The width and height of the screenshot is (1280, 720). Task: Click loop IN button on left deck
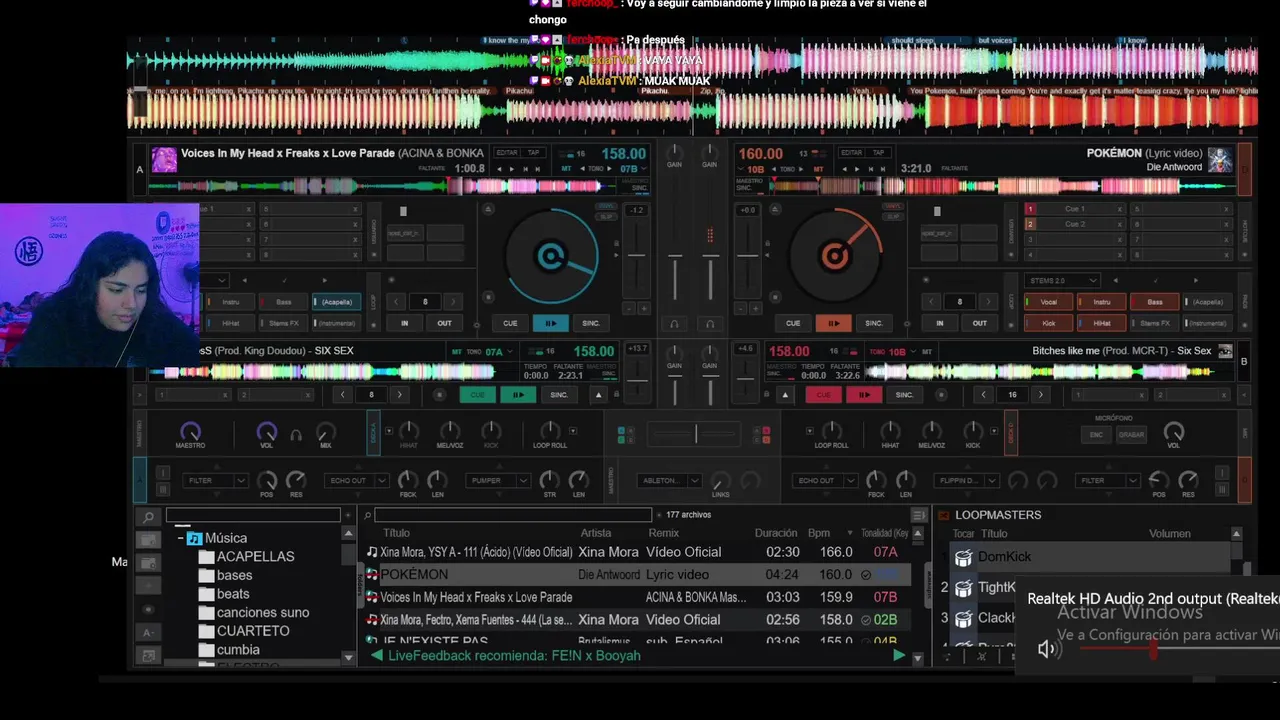tap(405, 323)
